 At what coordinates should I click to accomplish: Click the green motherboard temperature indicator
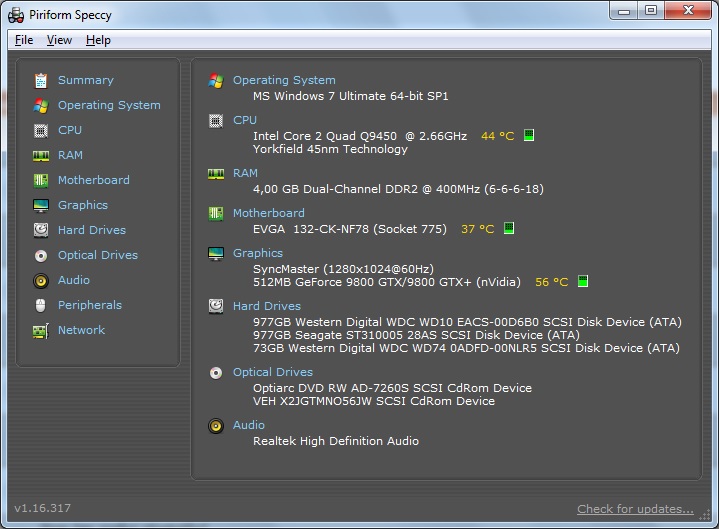pos(508,228)
